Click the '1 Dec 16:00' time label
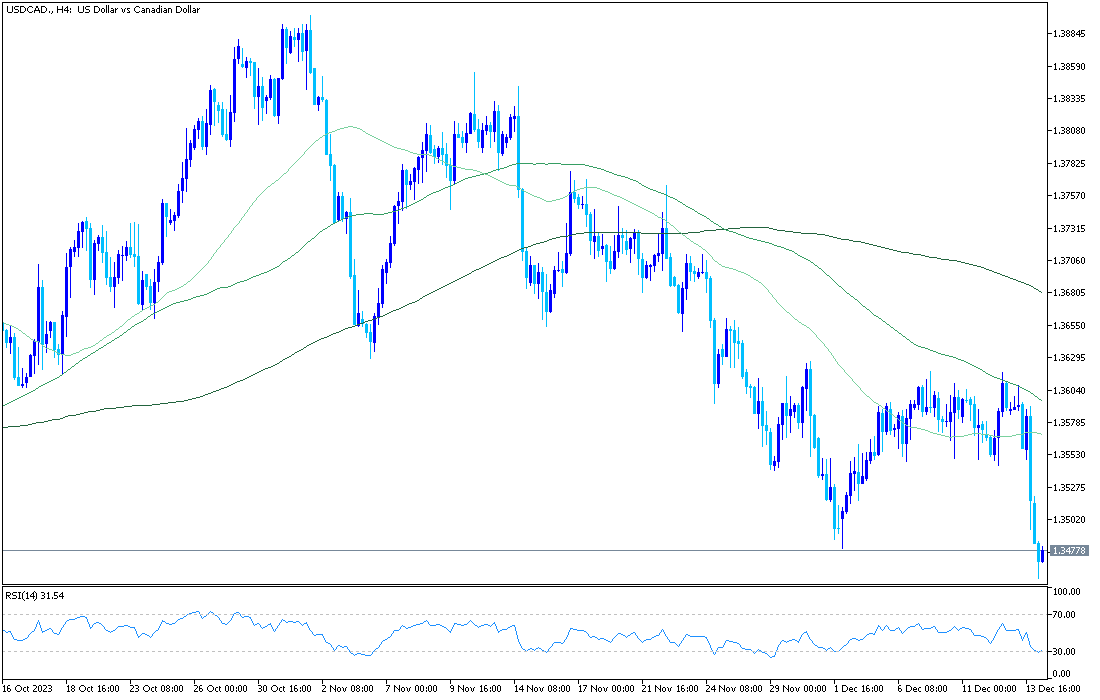Screen dimensions: 1100x700 point(859,689)
